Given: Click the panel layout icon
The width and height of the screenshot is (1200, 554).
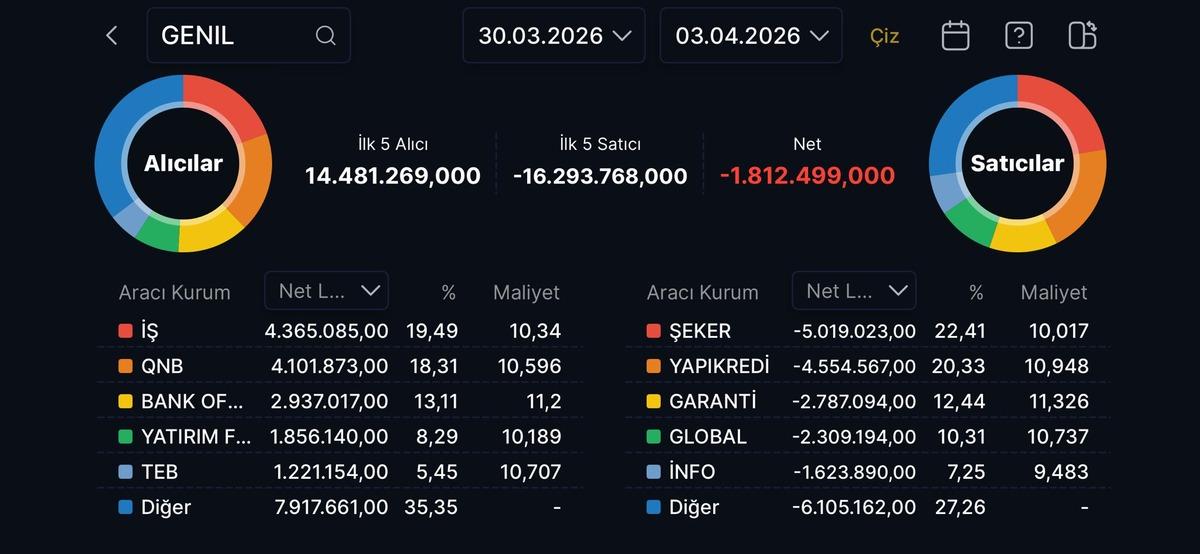Looking at the screenshot, I should tap(1082, 36).
